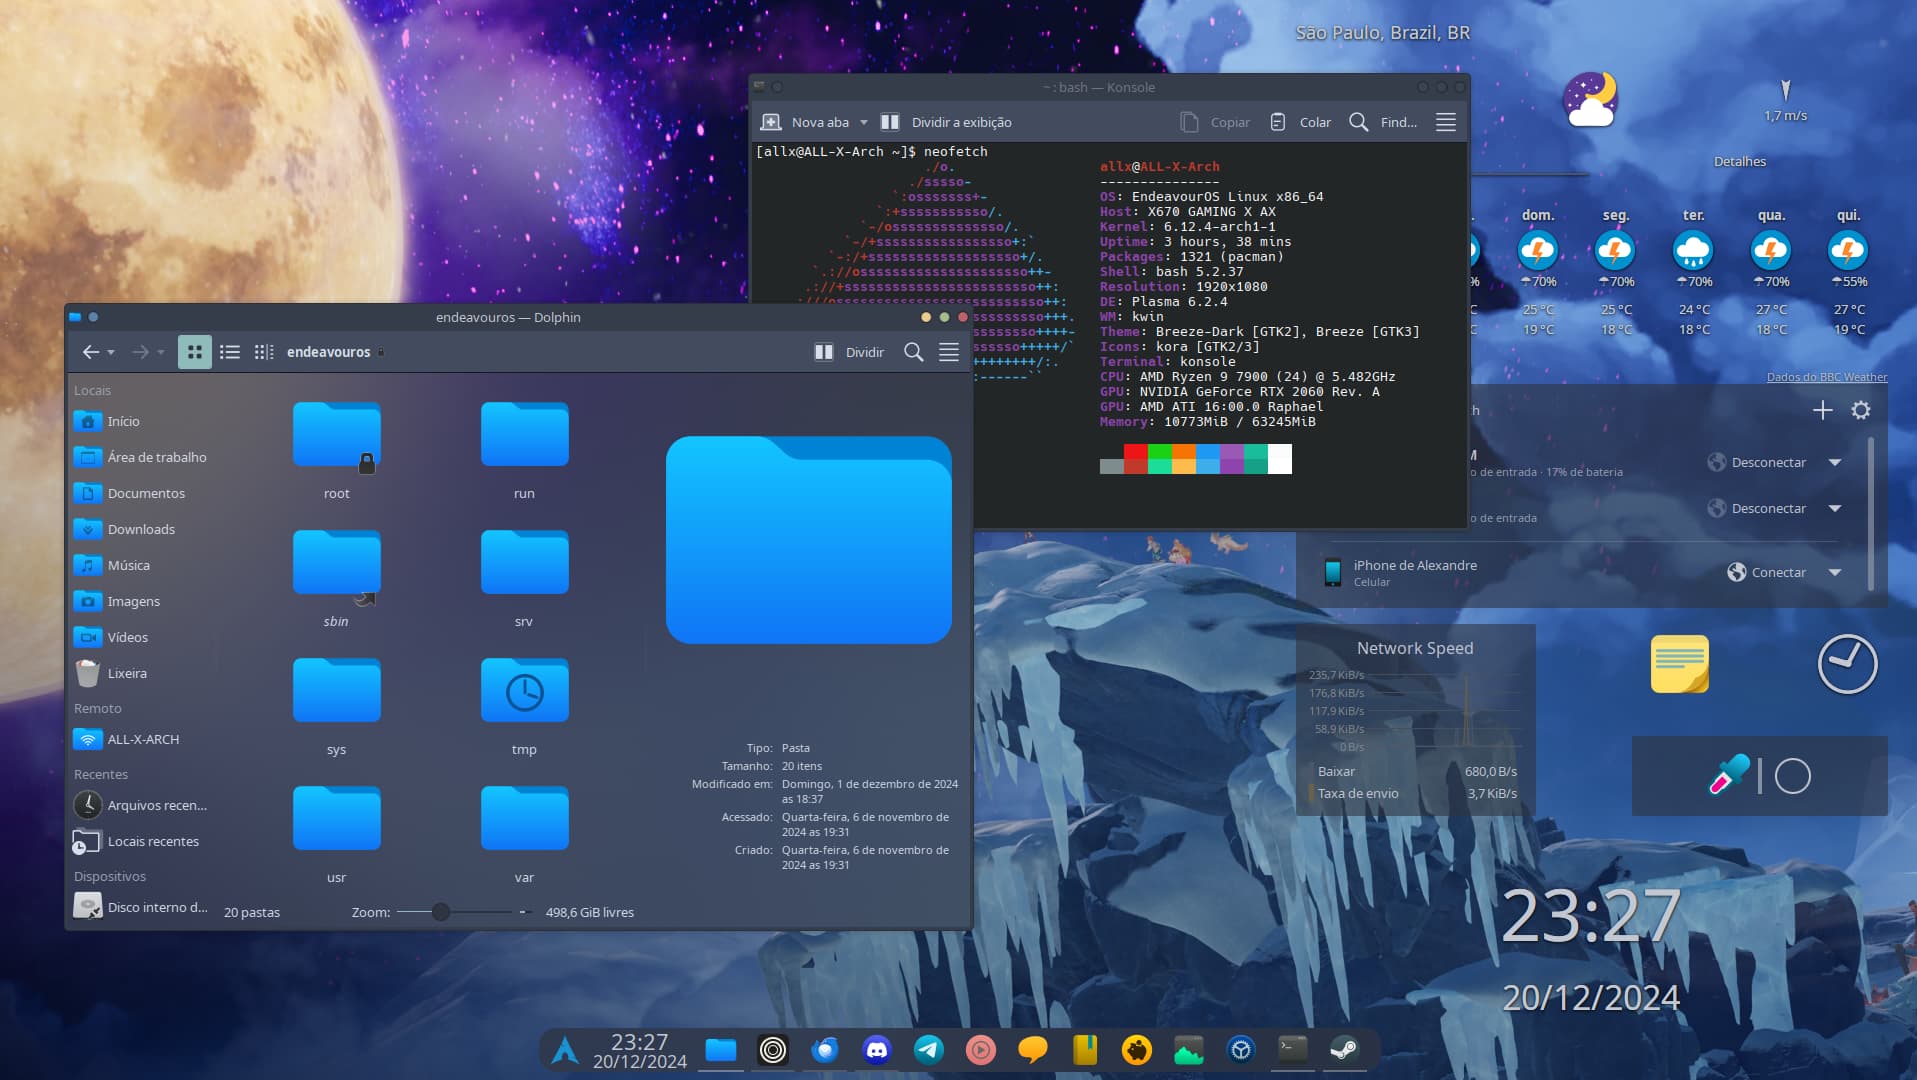The width and height of the screenshot is (1917, 1080).
Task: Open Telegram from the dock
Action: [928, 1049]
